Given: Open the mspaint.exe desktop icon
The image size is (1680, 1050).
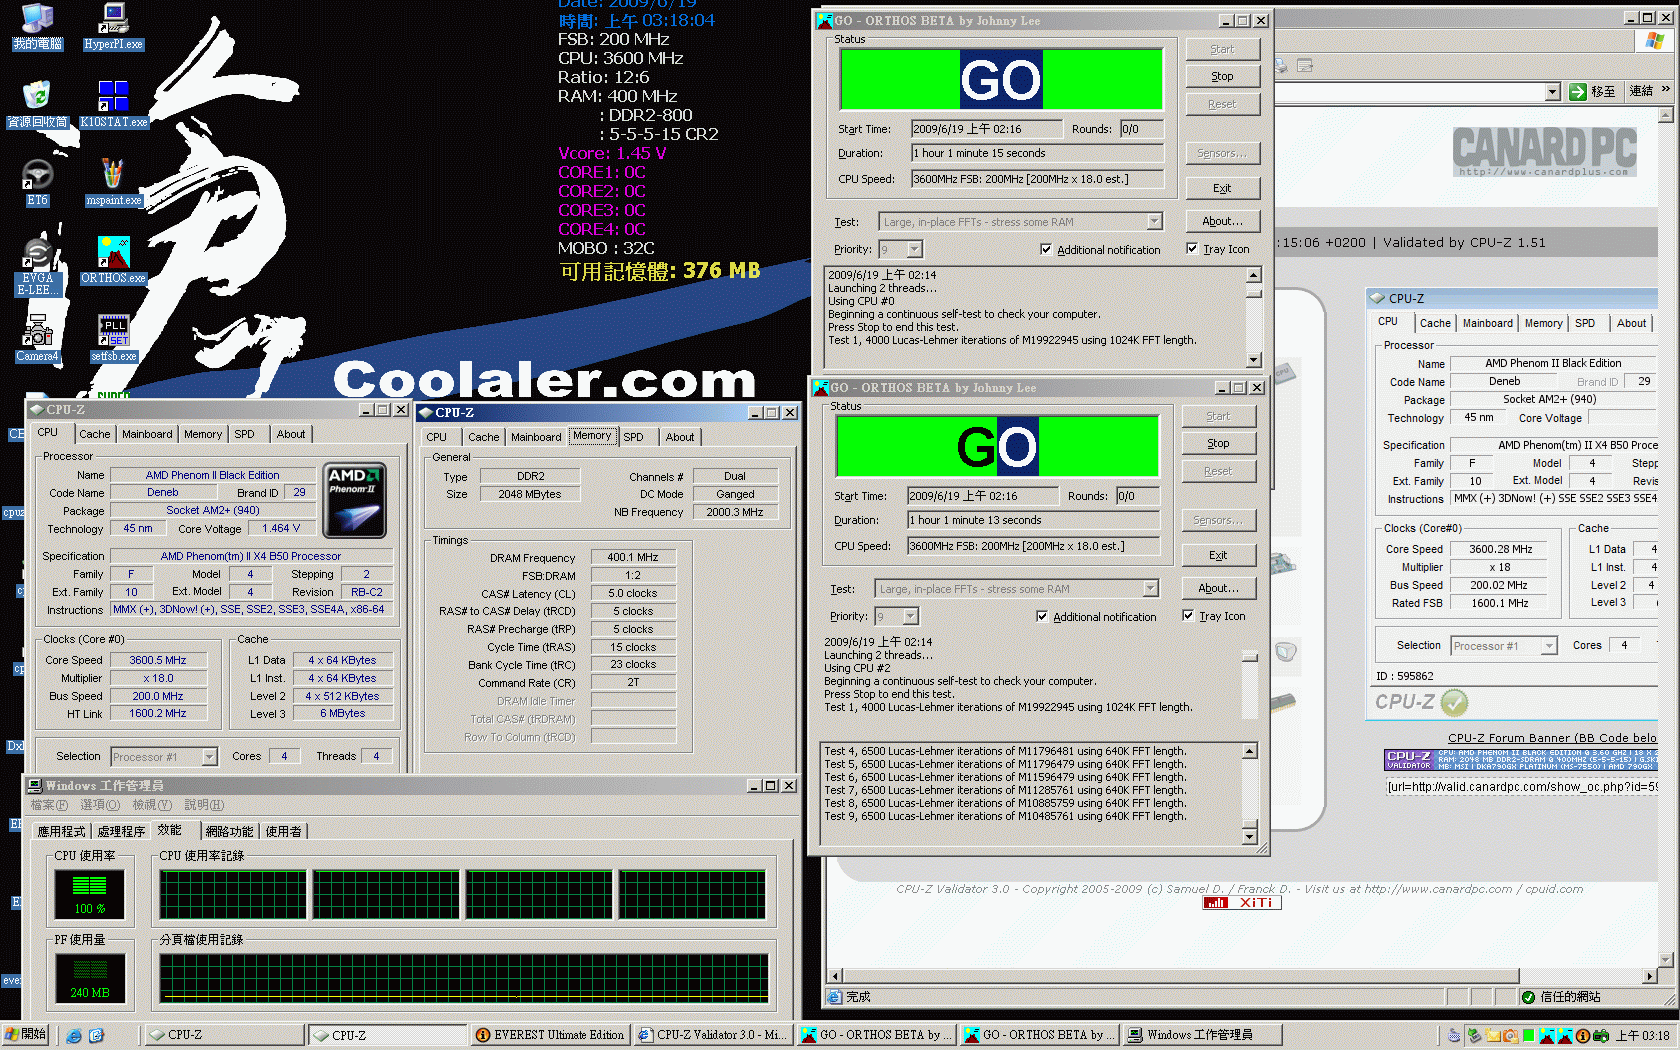Looking at the screenshot, I should click(113, 182).
